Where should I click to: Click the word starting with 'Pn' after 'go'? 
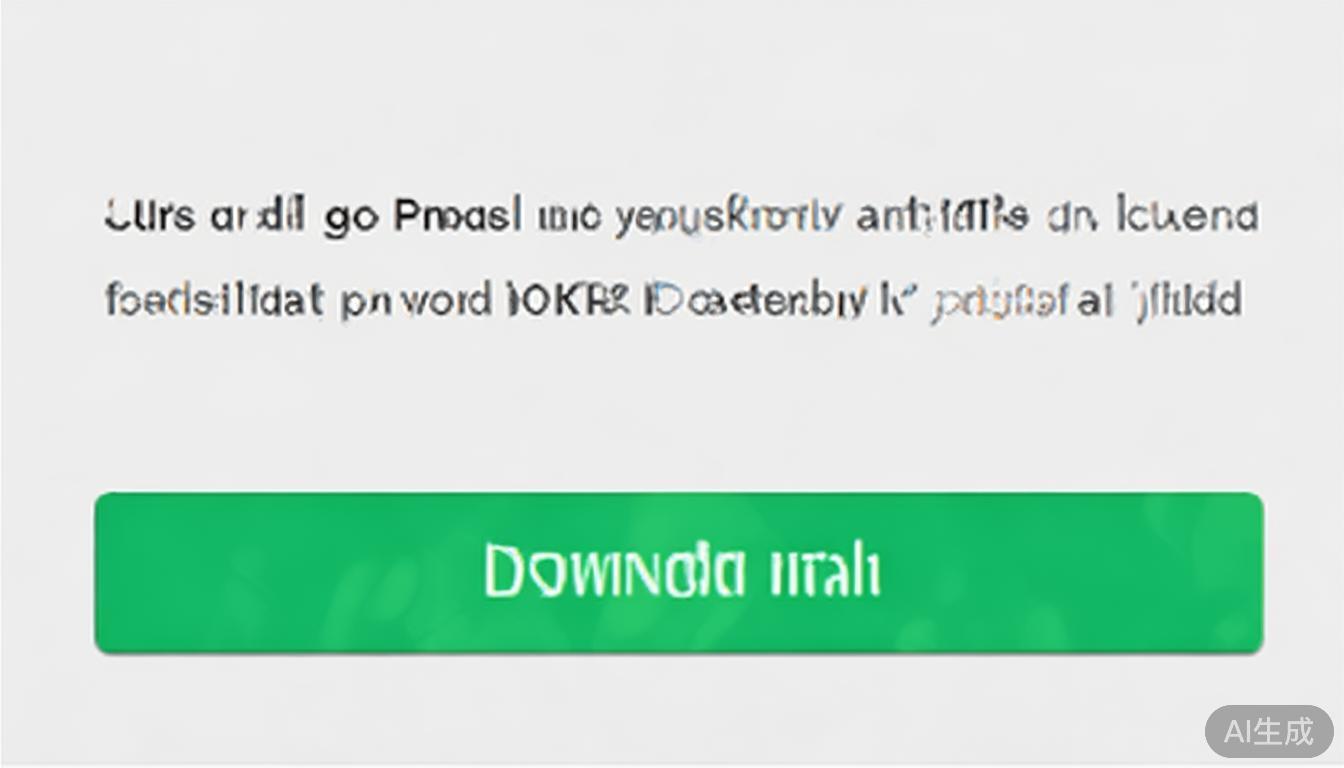point(458,216)
